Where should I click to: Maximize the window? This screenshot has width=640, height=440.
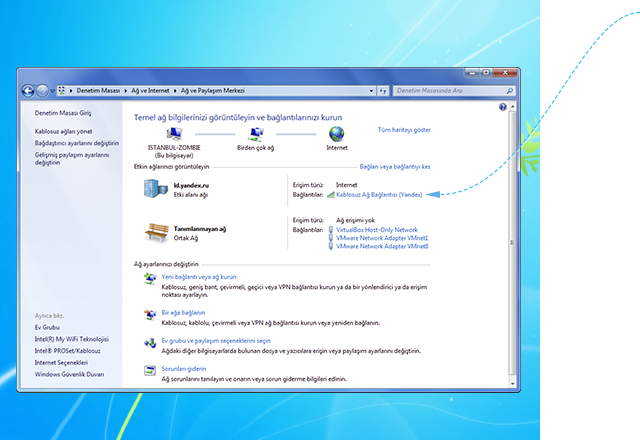click(x=486, y=73)
